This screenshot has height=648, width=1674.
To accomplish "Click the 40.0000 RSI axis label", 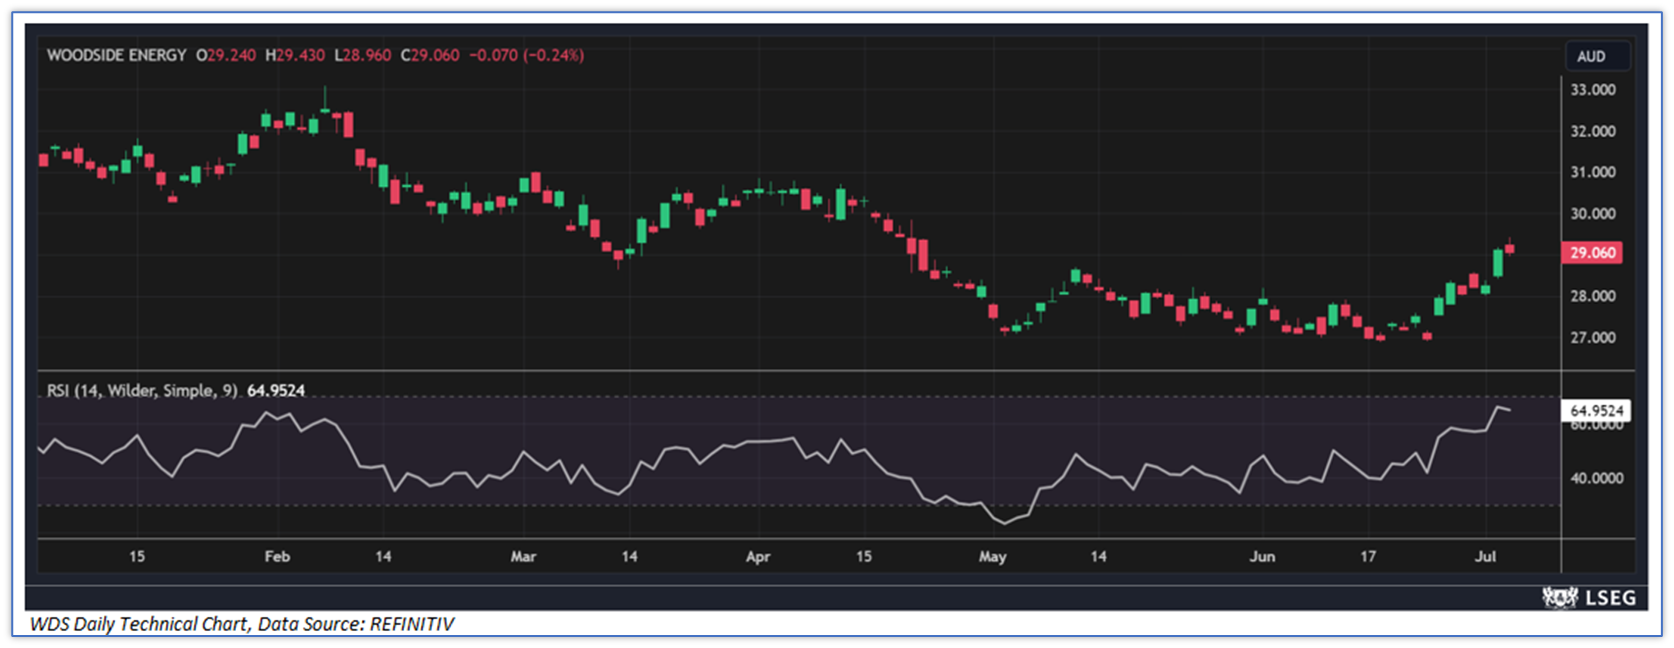I will point(1596,478).
